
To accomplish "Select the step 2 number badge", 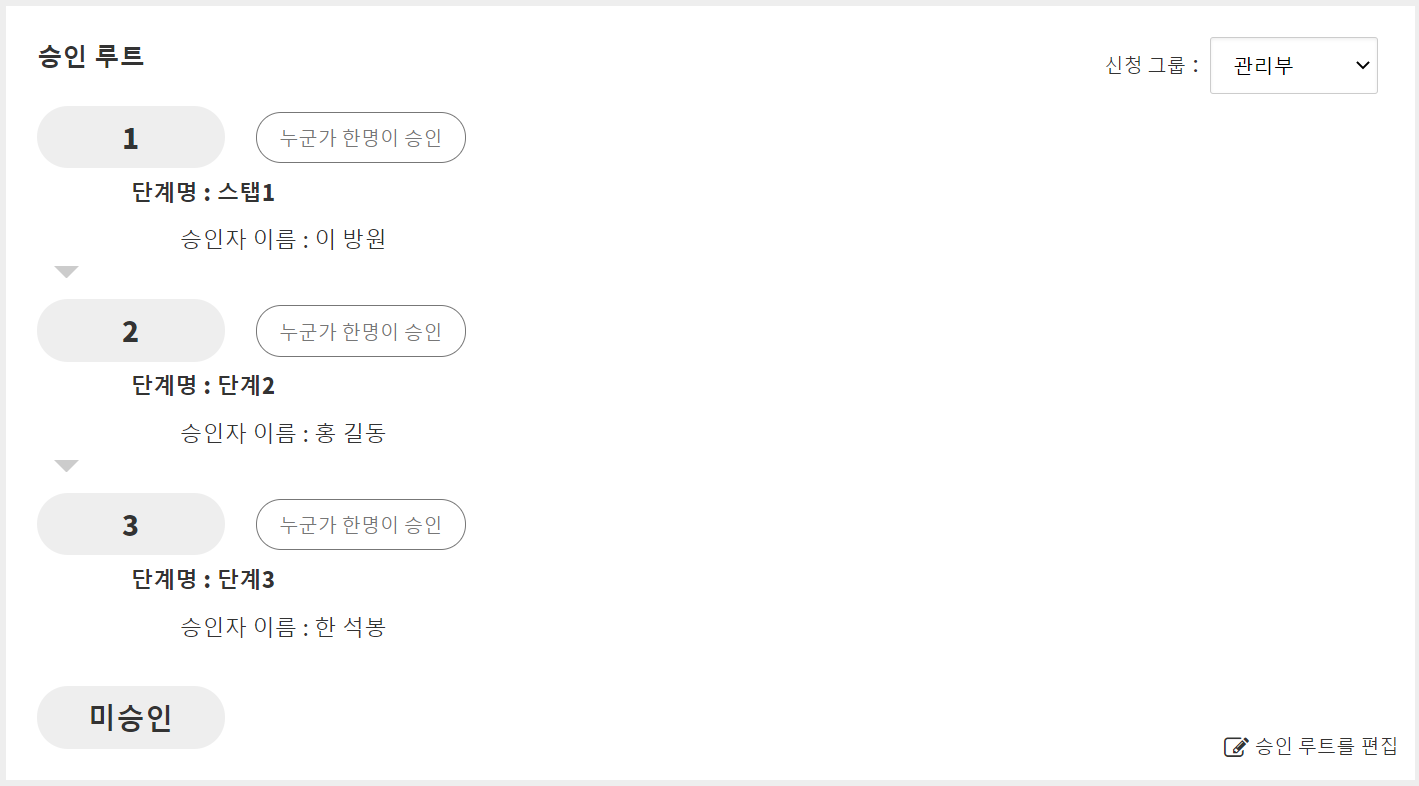I will point(131,331).
